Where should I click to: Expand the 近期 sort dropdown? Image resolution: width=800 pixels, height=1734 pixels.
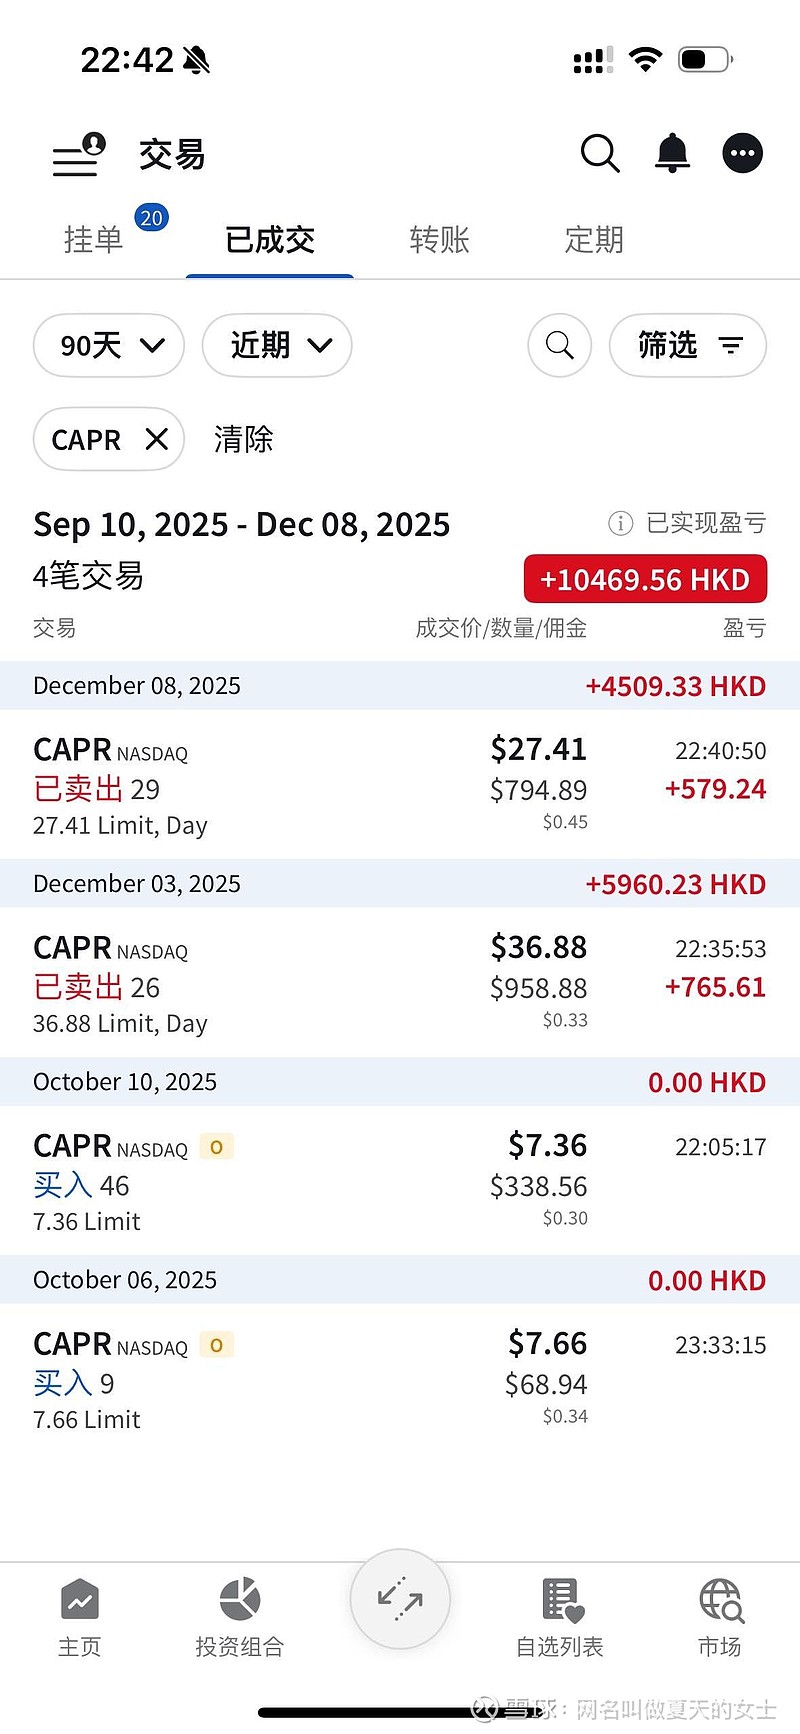click(x=277, y=346)
